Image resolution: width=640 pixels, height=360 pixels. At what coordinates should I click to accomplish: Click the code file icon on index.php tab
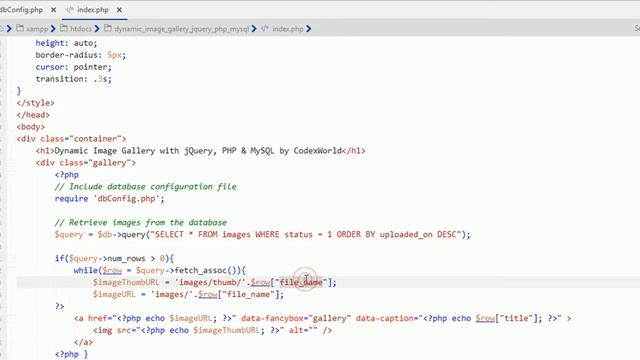(70, 10)
